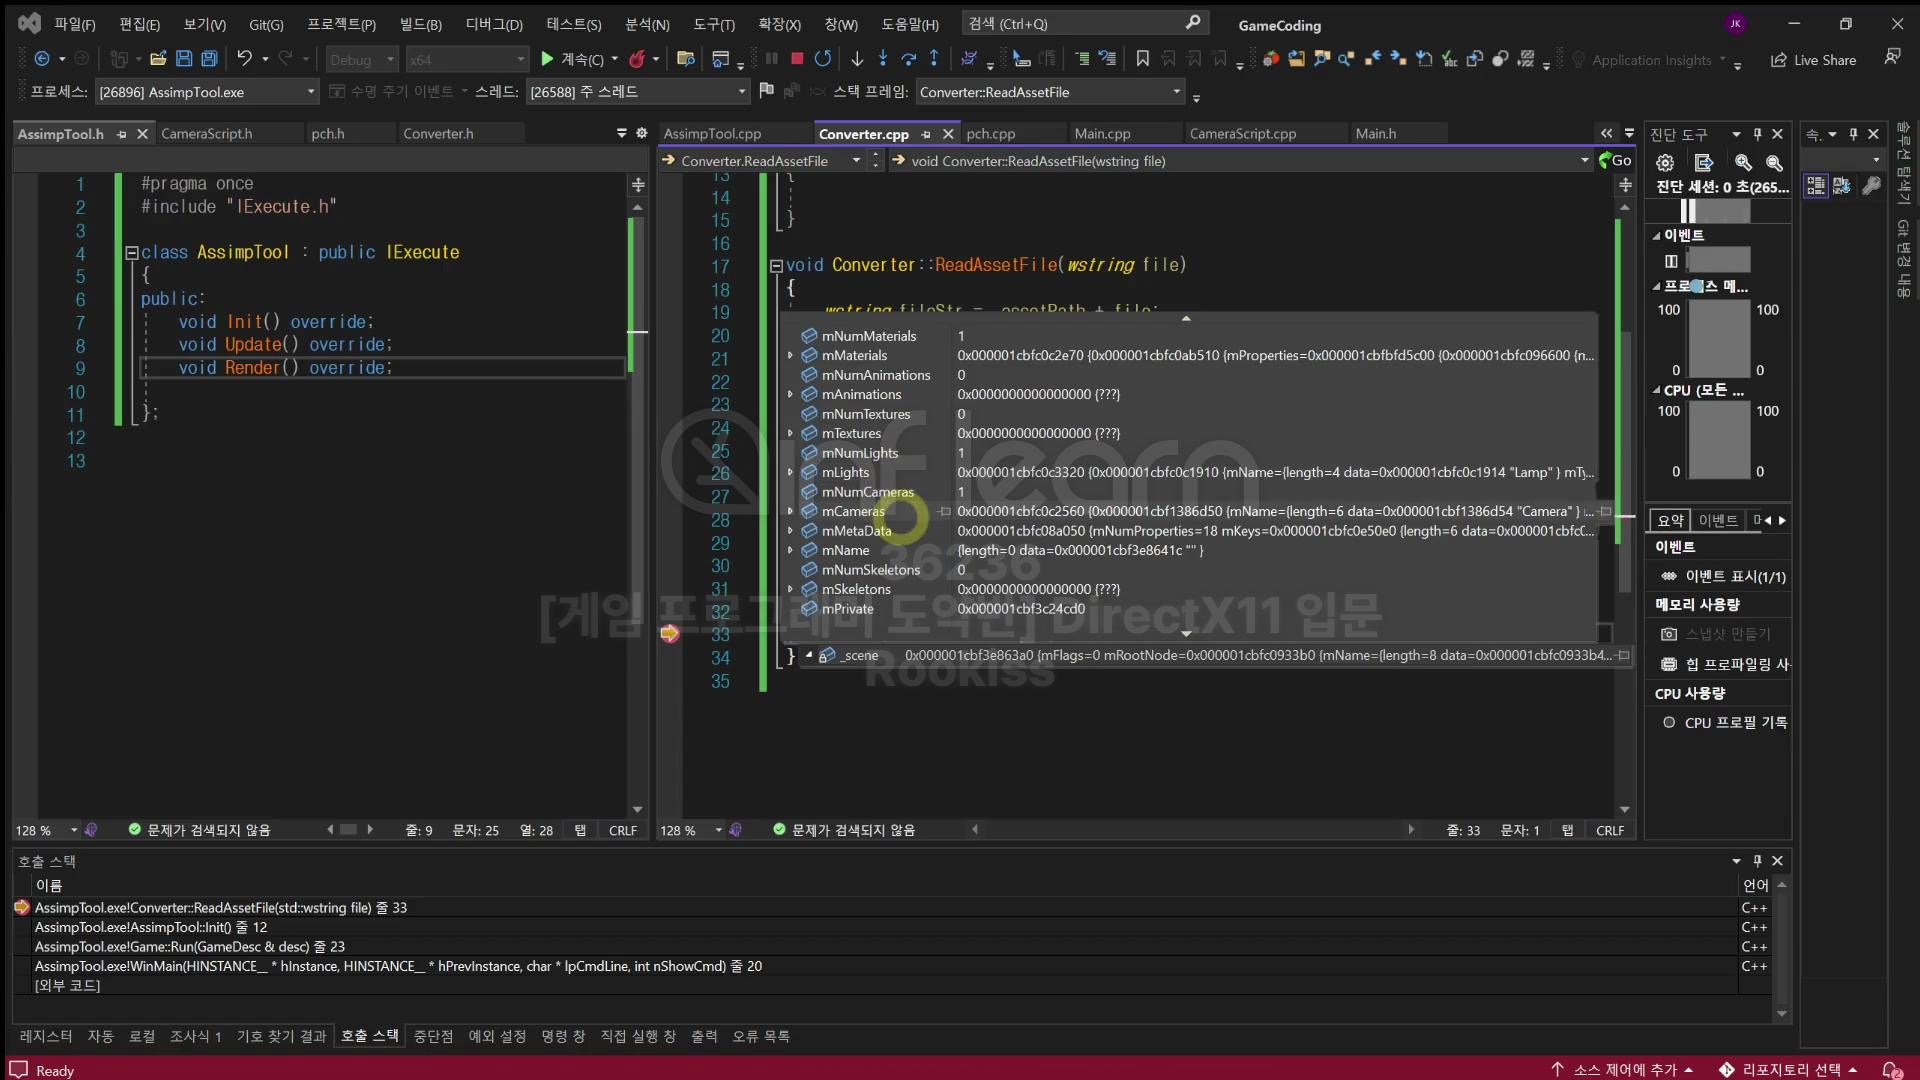Click the Save All toolbar icon
Image resolution: width=1920 pixels, height=1080 pixels.
(x=209, y=59)
